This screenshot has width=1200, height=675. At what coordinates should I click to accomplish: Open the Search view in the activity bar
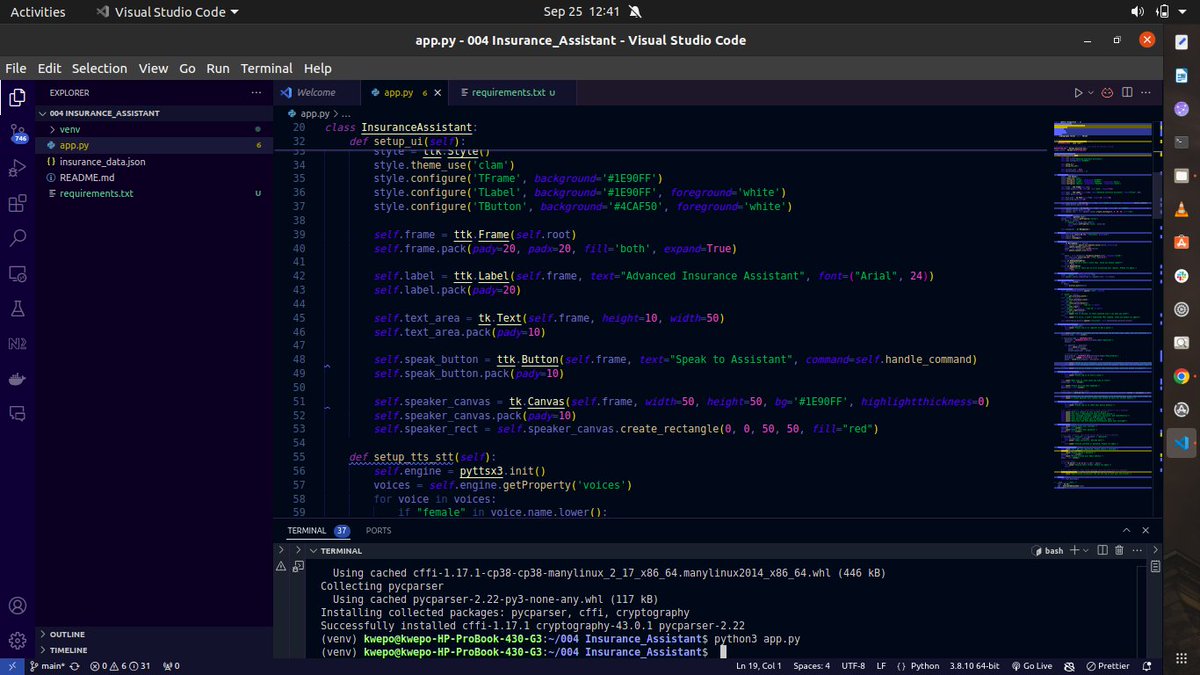17,239
